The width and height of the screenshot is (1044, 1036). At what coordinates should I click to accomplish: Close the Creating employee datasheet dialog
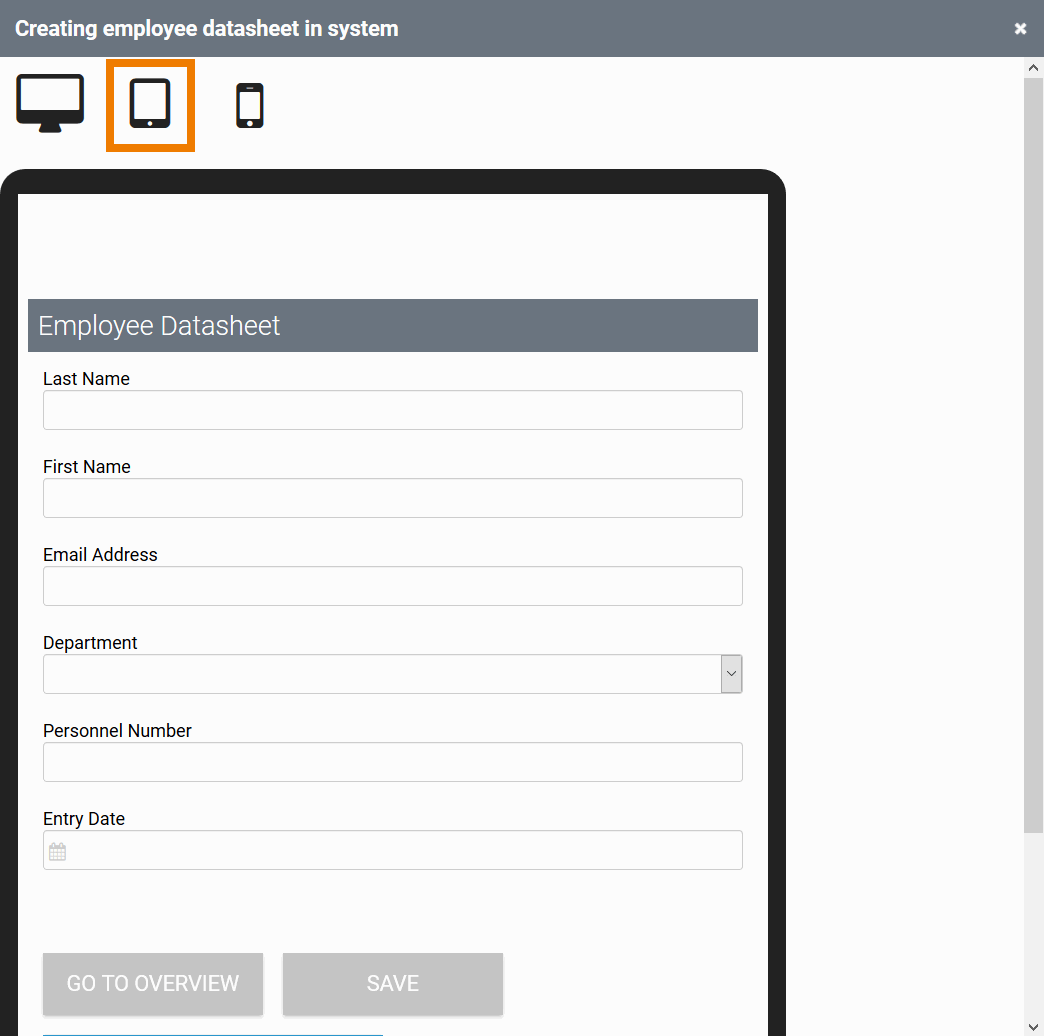click(x=1020, y=29)
